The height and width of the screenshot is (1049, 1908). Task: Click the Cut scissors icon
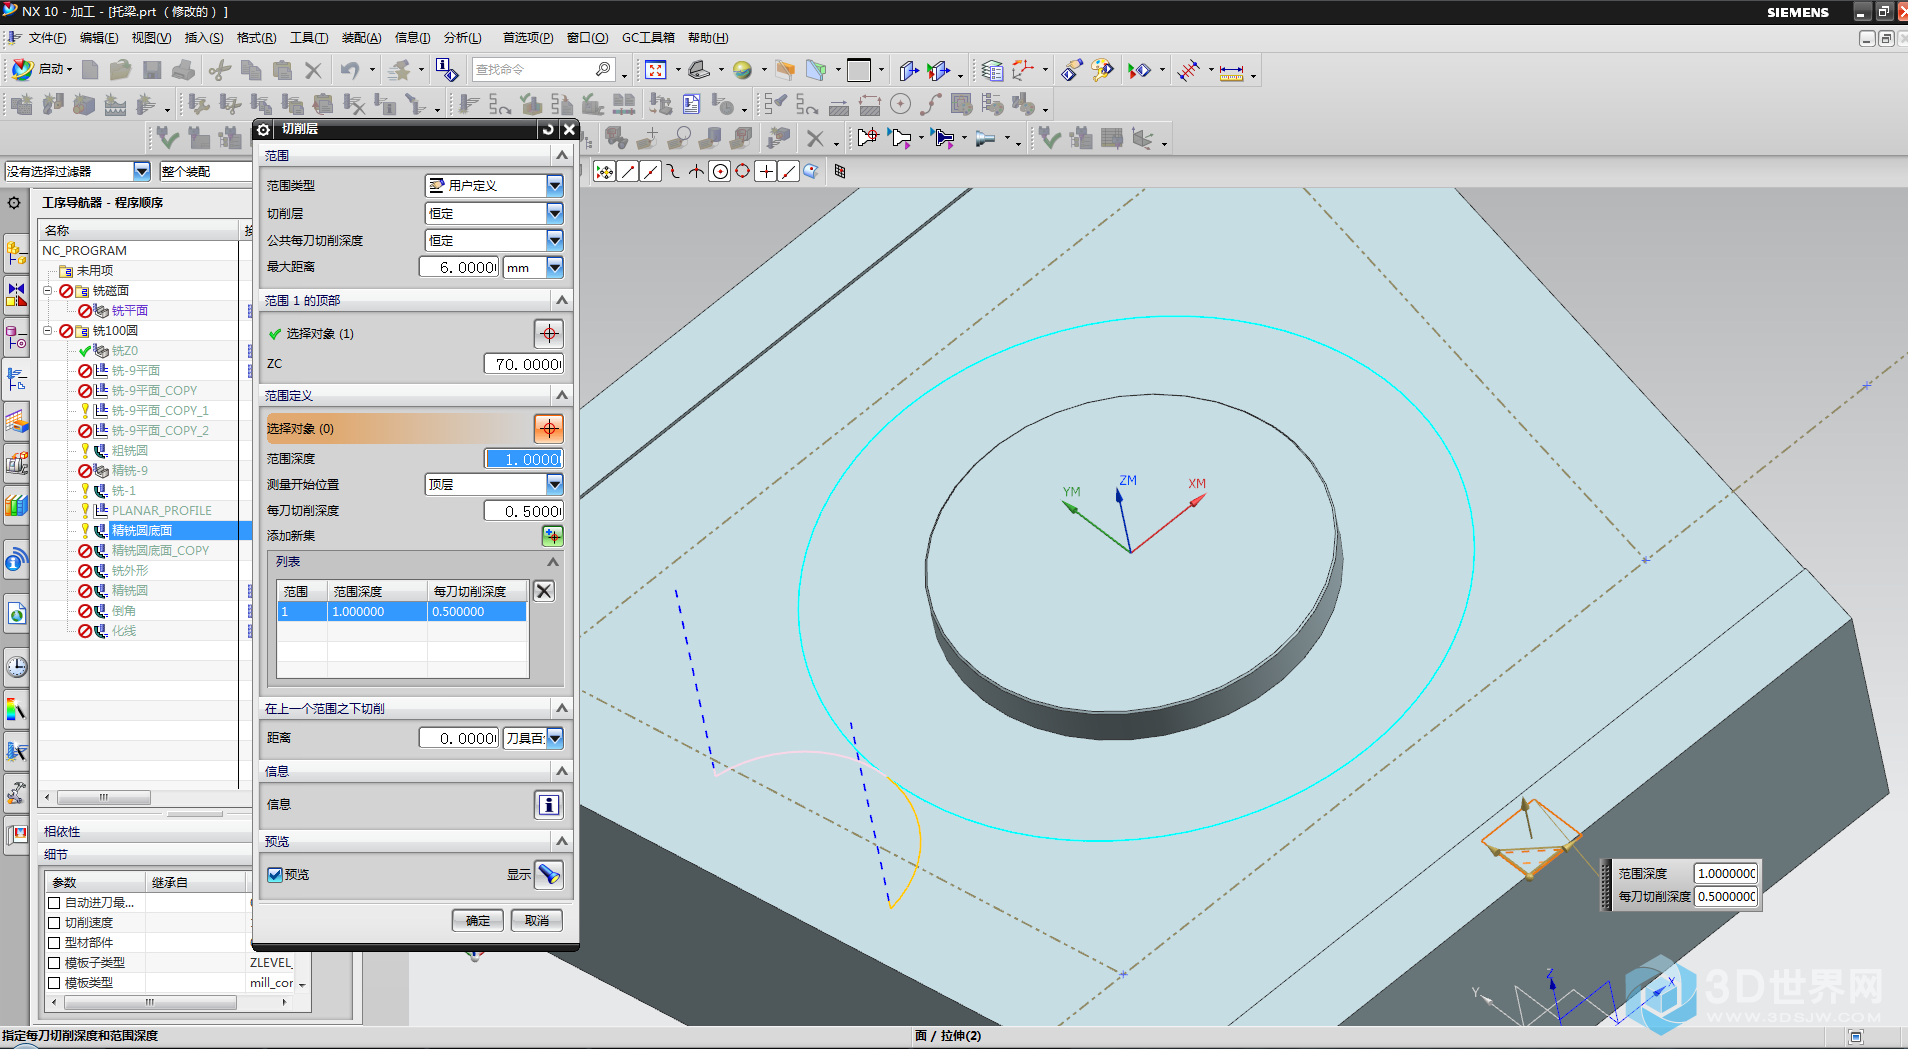coord(220,70)
